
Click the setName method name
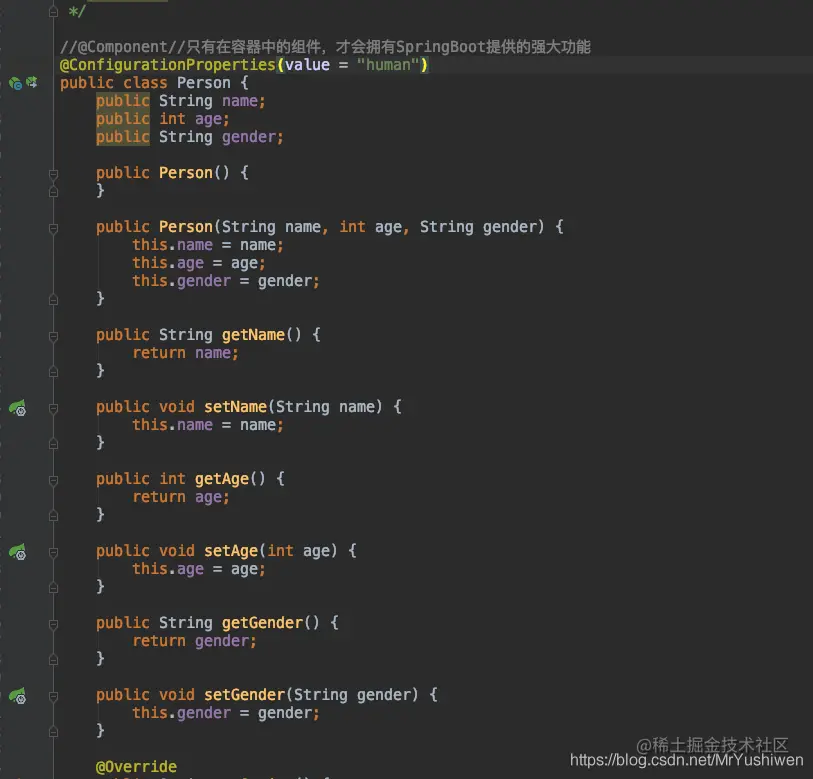click(235, 407)
